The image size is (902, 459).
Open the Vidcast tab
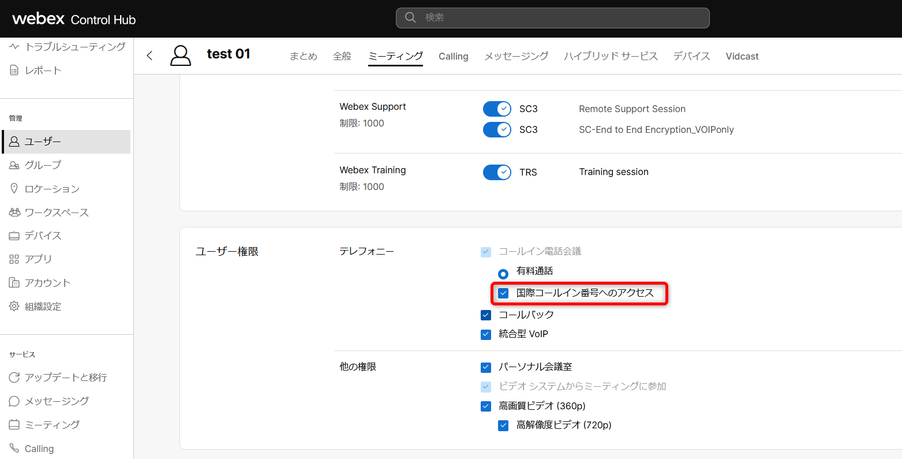pyautogui.click(x=742, y=56)
